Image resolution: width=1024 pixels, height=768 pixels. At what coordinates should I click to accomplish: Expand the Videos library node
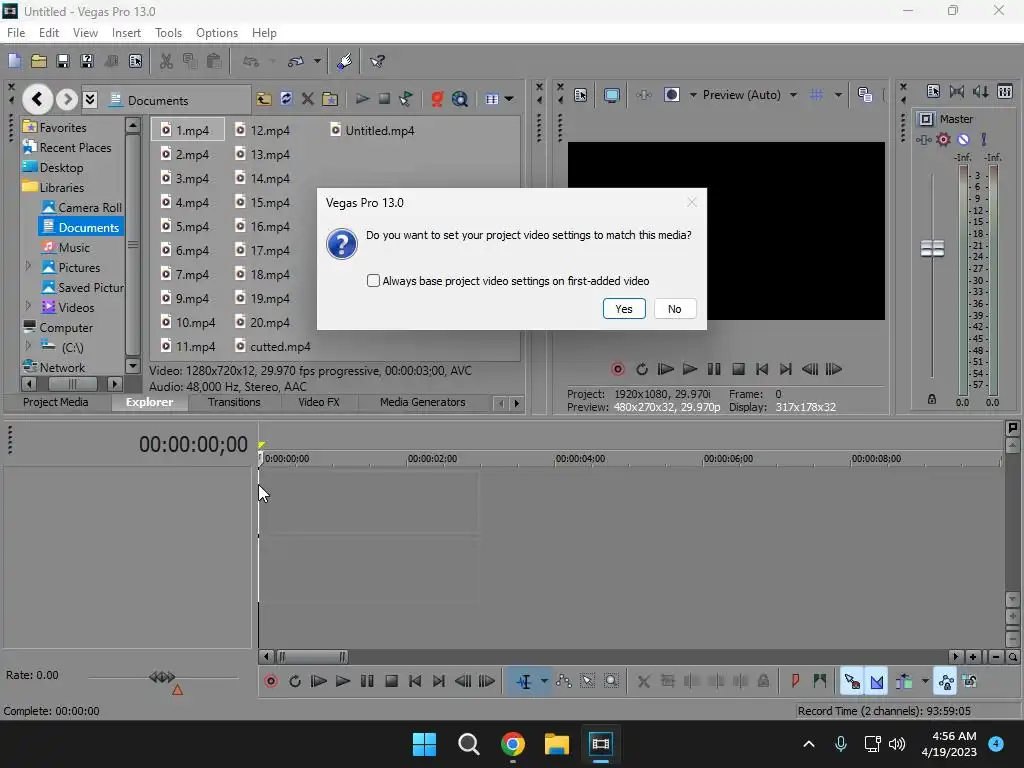pyautogui.click(x=28, y=306)
